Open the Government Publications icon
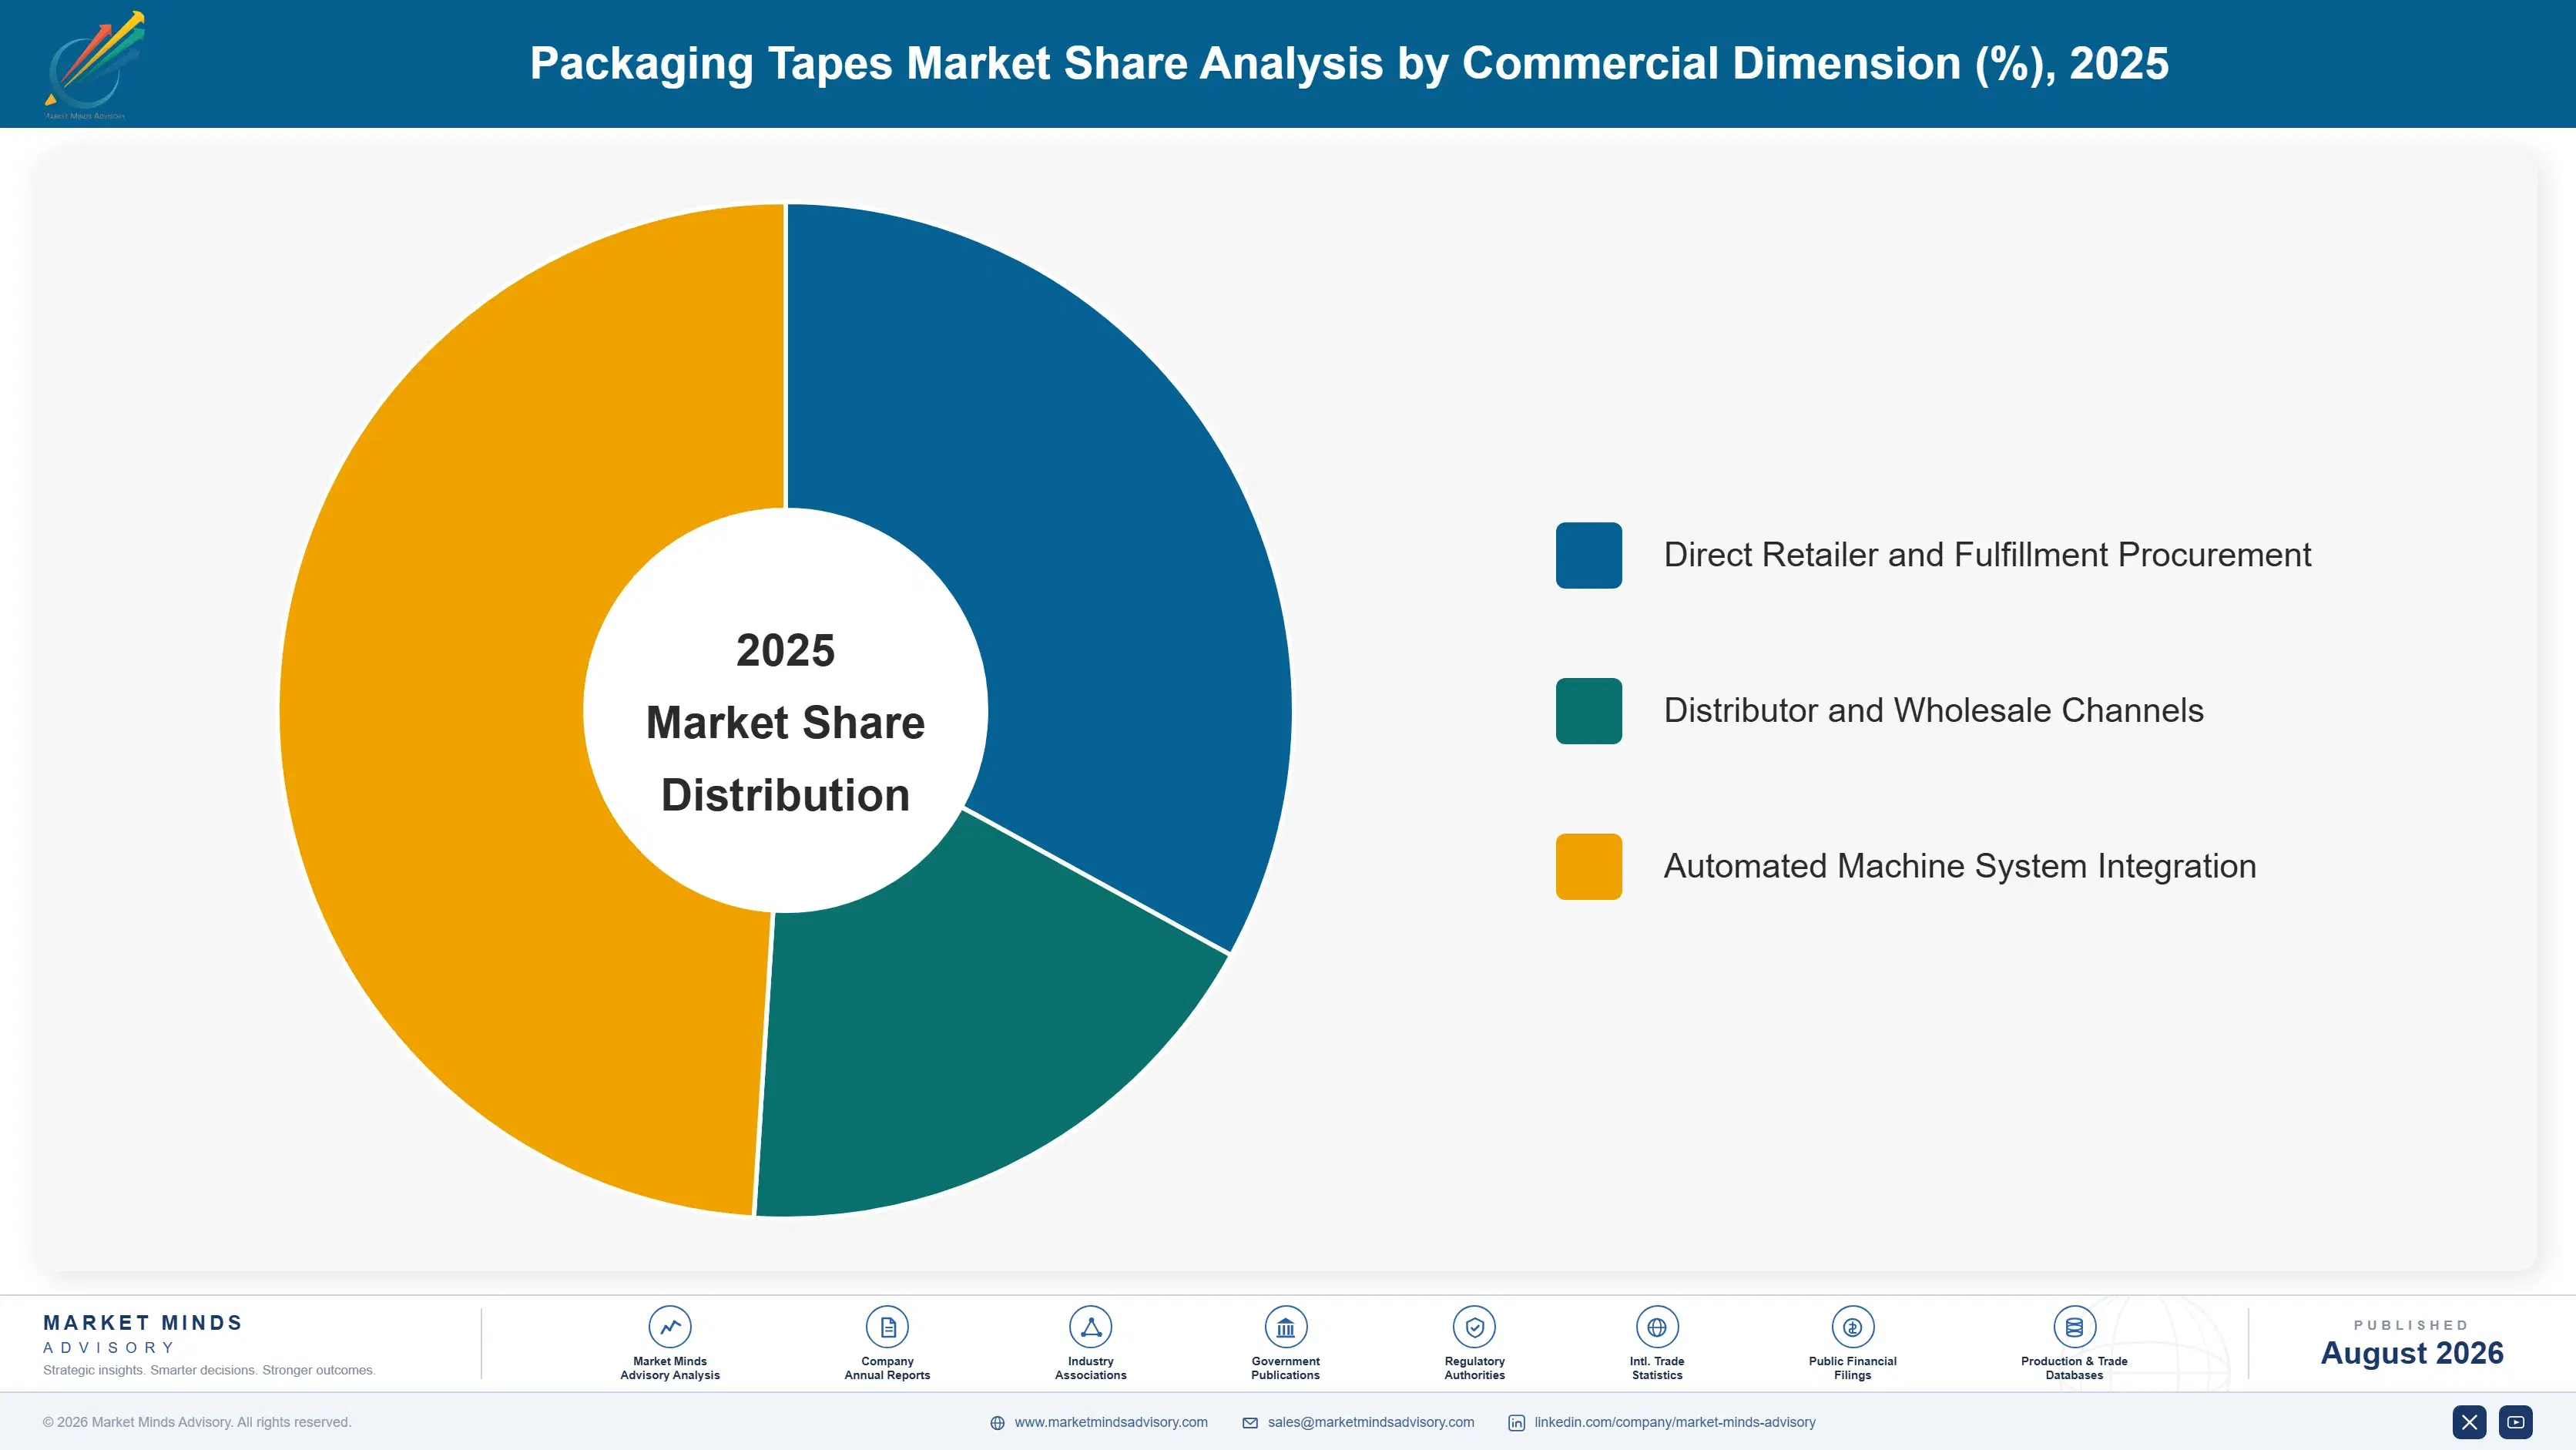This screenshot has width=2576, height=1450. click(1285, 1327)
